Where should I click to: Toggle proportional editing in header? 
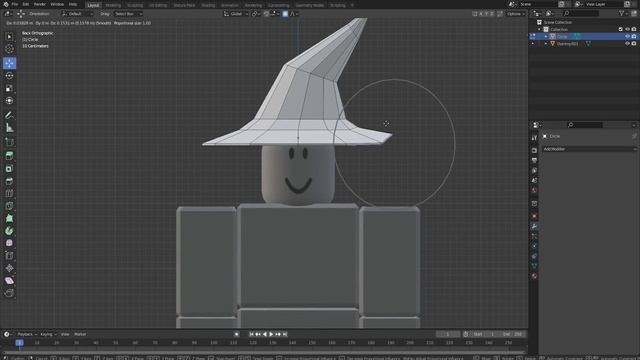[x=285, y=14]
